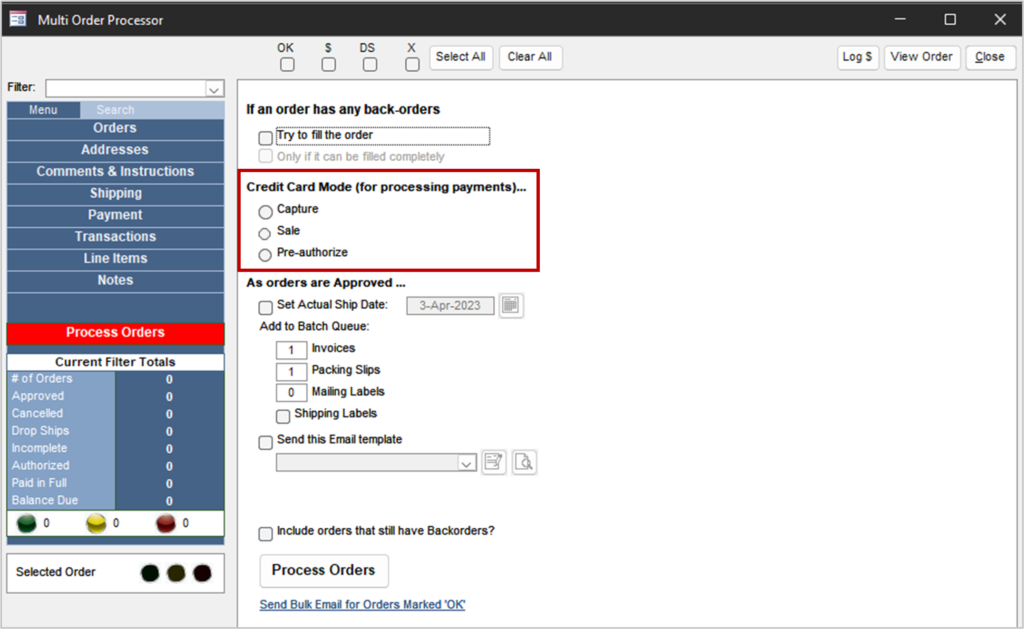The height and width of the screenshot is (629, 1024).
Task: Switch to the Search tab
Action: [114, 109]
